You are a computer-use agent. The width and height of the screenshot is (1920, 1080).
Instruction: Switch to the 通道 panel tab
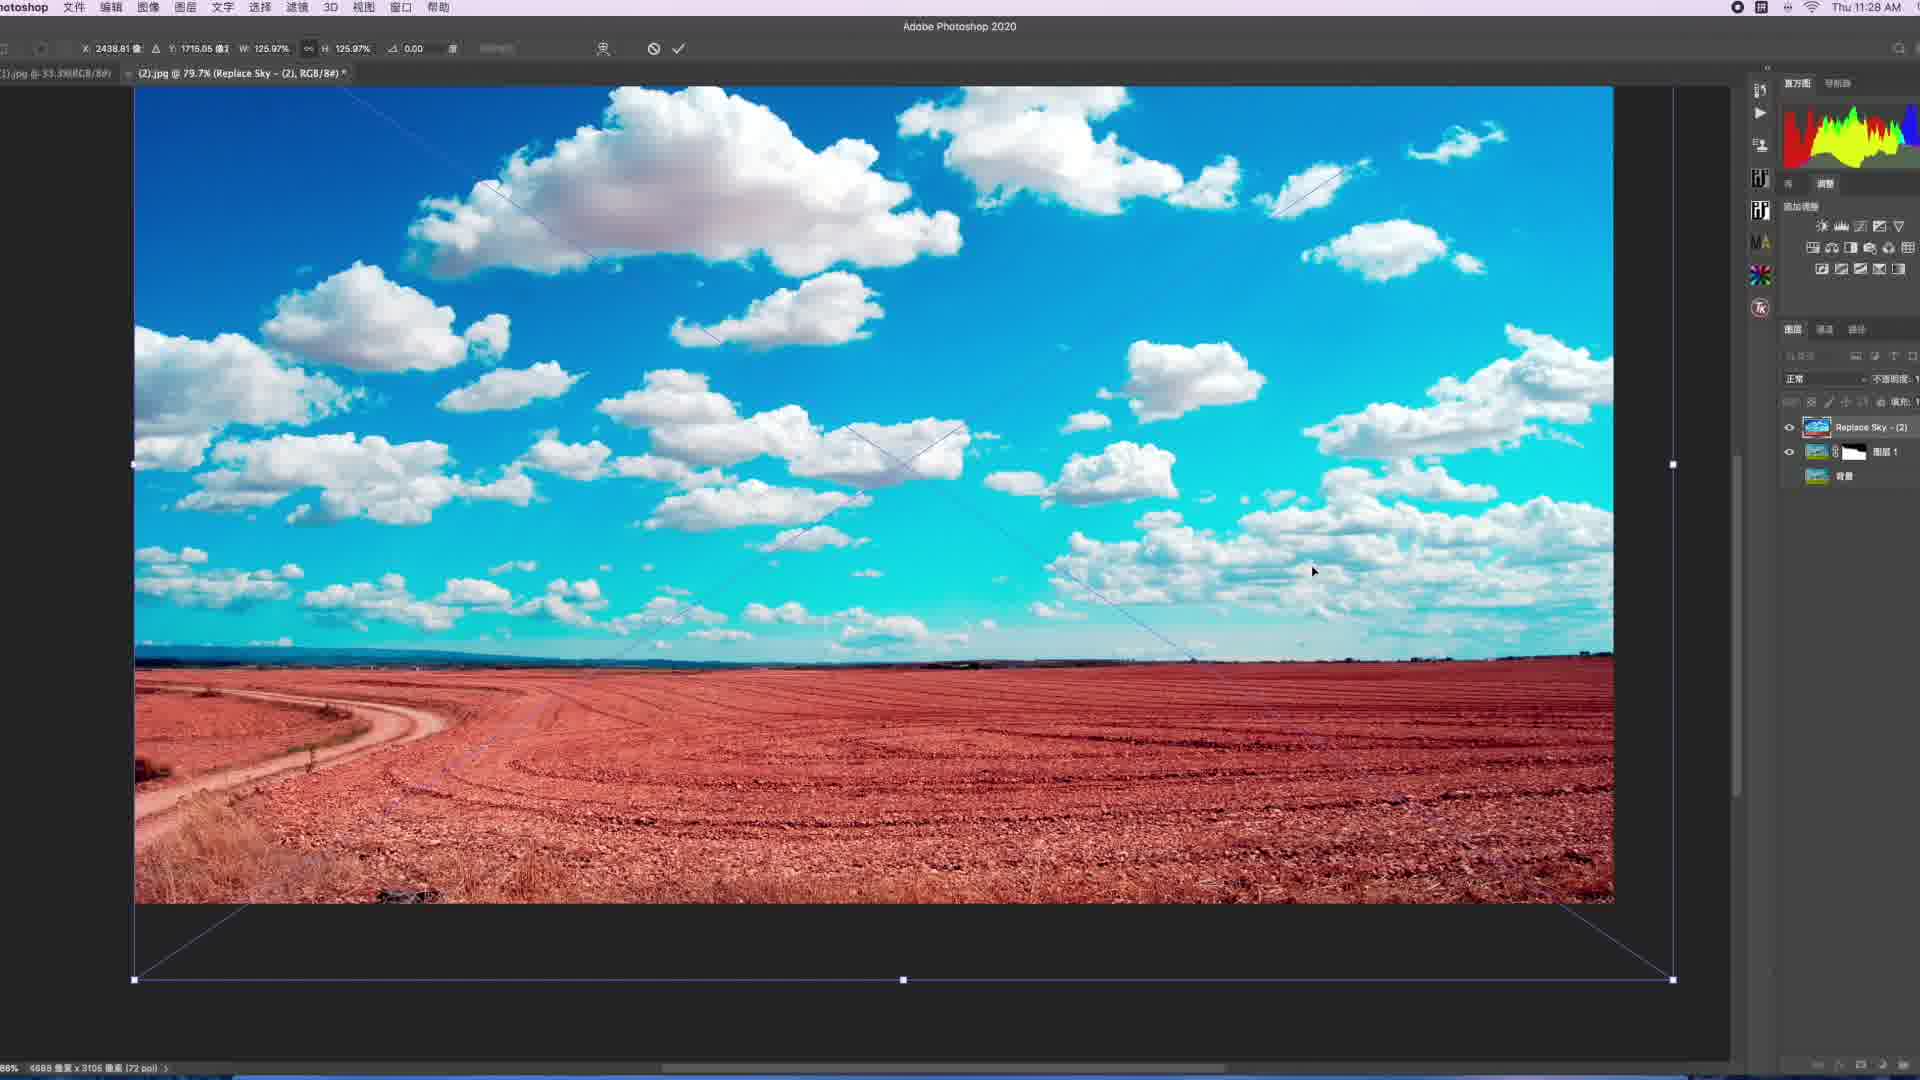coord(1824,329)
